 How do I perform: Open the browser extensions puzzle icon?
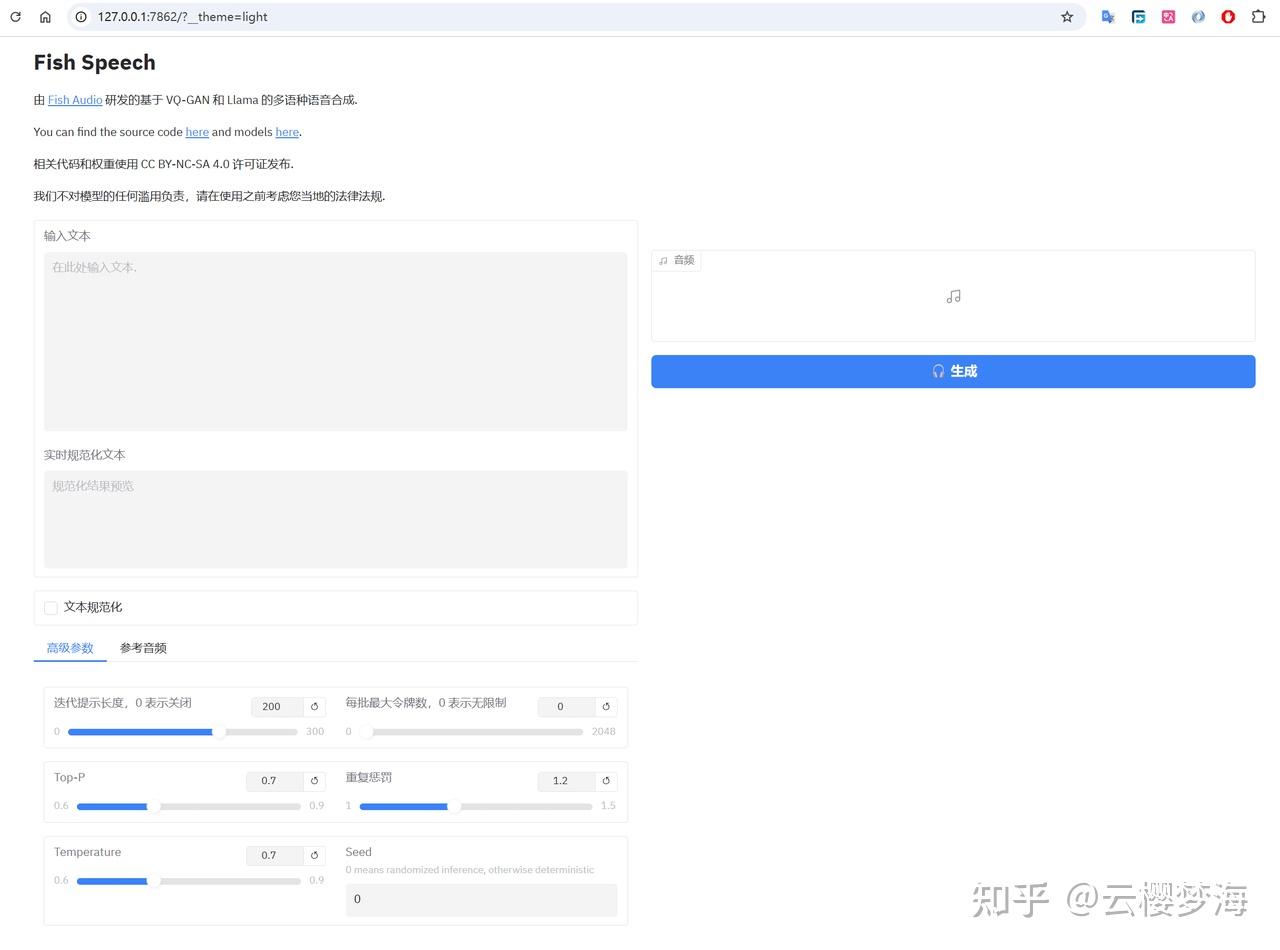pos(1257,17)
